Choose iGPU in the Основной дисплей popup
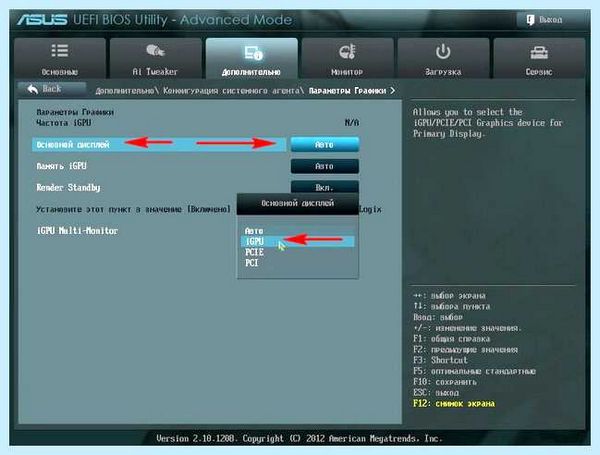600x455 pixels. point(297,241)
